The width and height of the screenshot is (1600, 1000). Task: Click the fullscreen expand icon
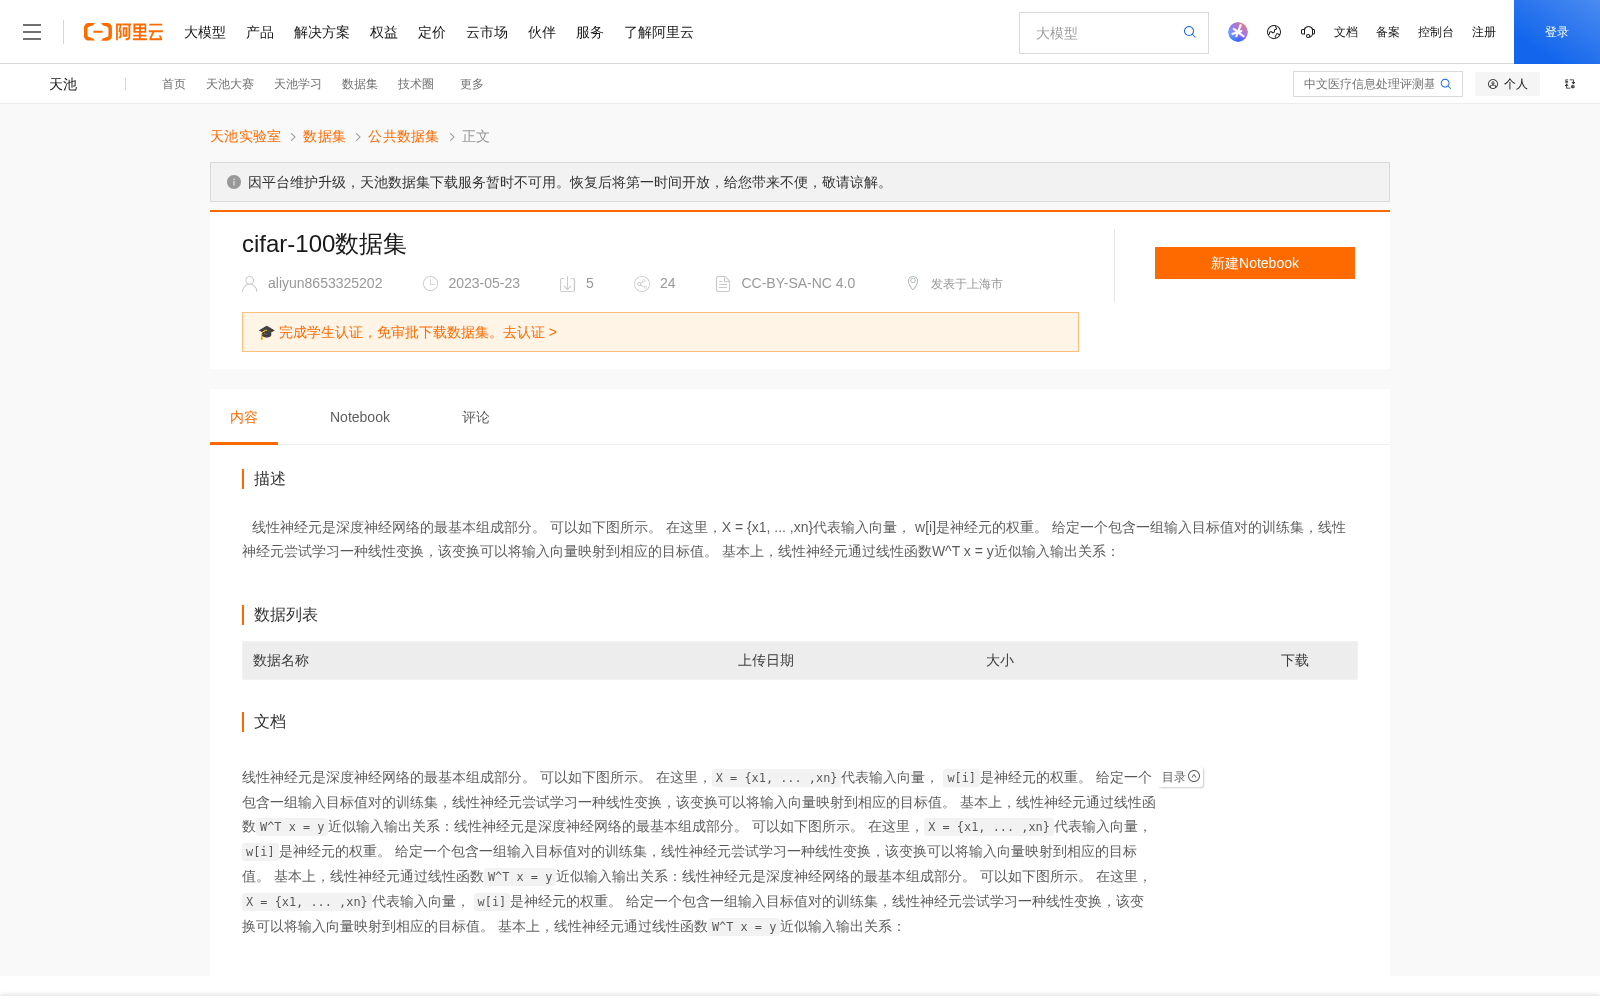(1570, 84)
